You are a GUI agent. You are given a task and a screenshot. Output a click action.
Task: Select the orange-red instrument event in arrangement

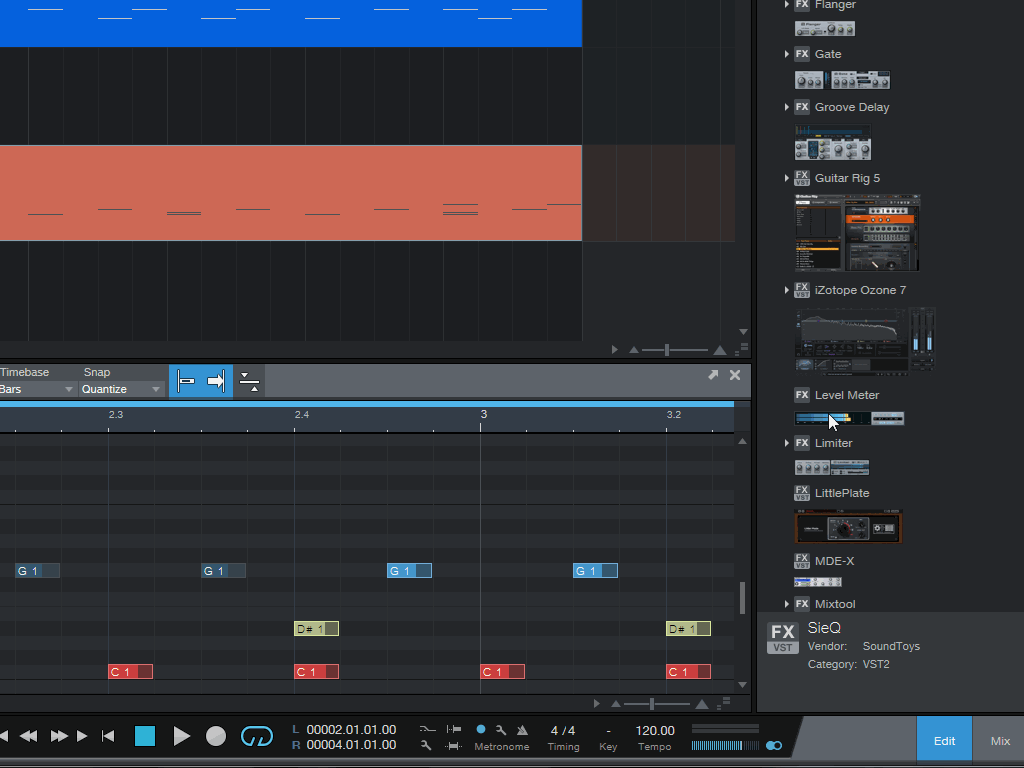click(x=291, y=193)
